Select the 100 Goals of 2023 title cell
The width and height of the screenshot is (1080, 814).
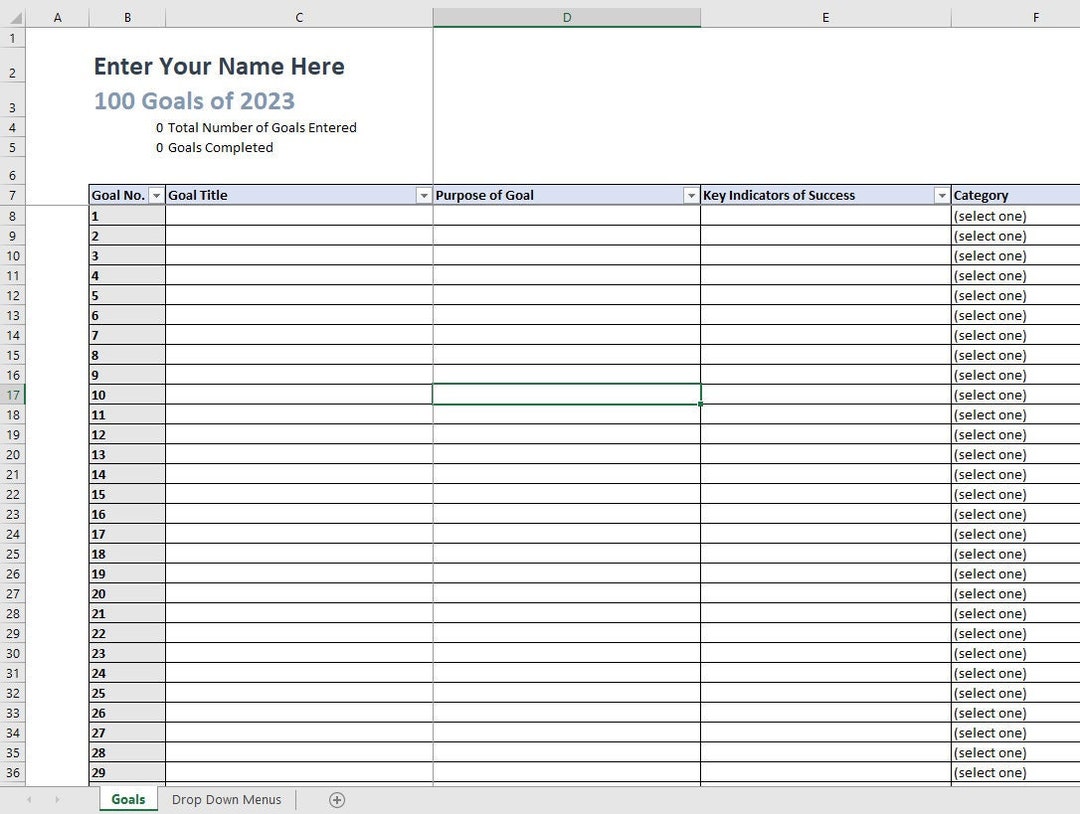193,100
